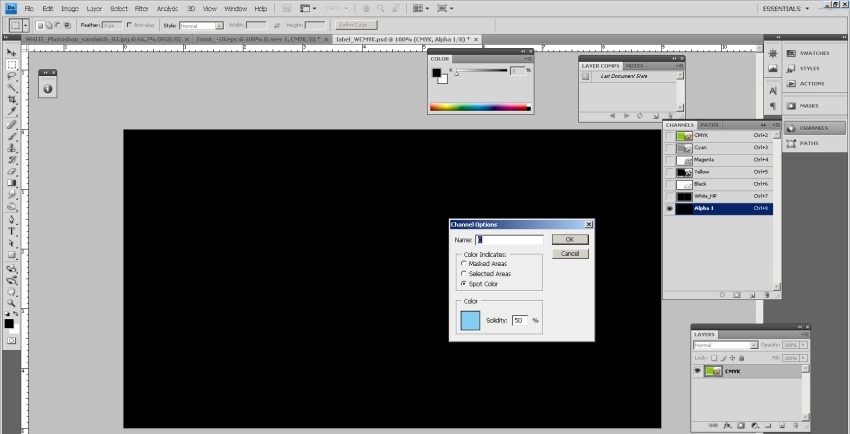Select the Magic Wand tool
850x434 pixels.
(11, 88)
